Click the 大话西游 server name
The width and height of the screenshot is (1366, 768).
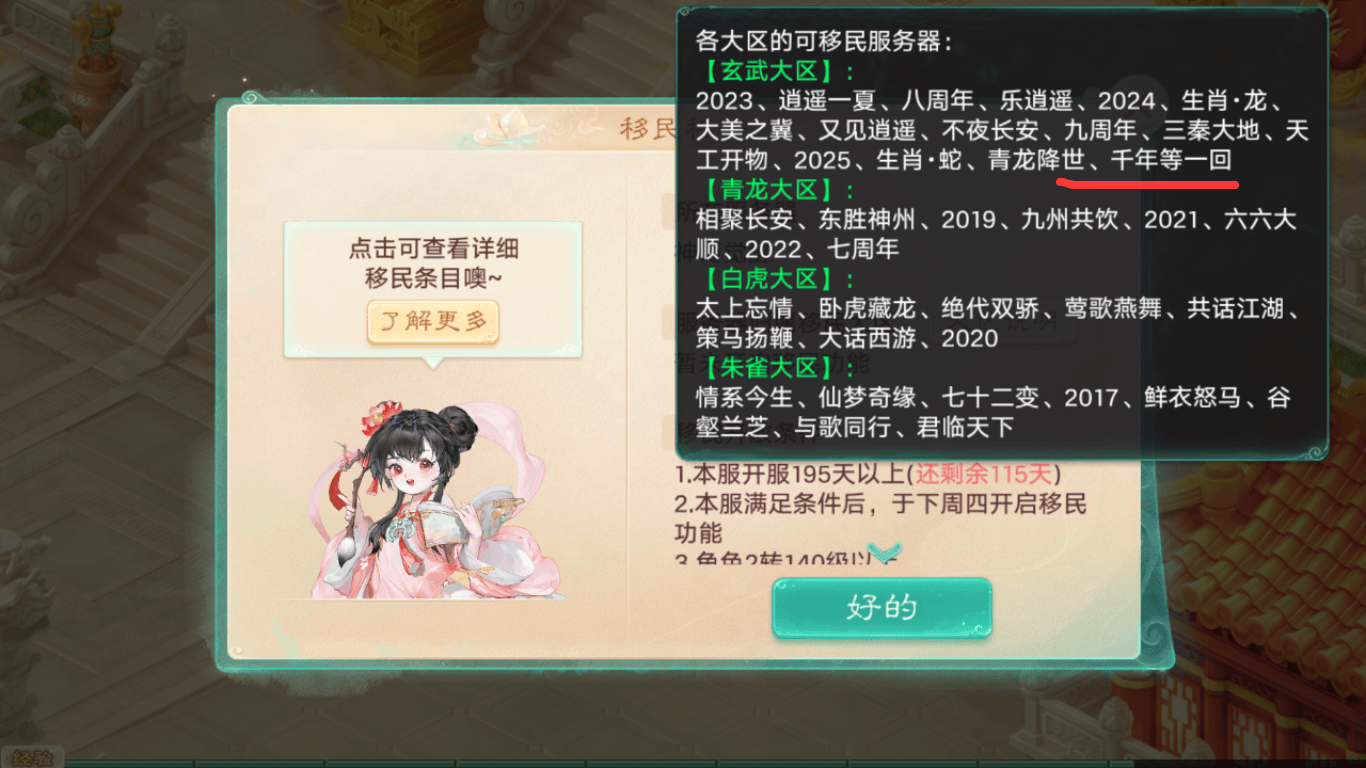pos(868,338)
